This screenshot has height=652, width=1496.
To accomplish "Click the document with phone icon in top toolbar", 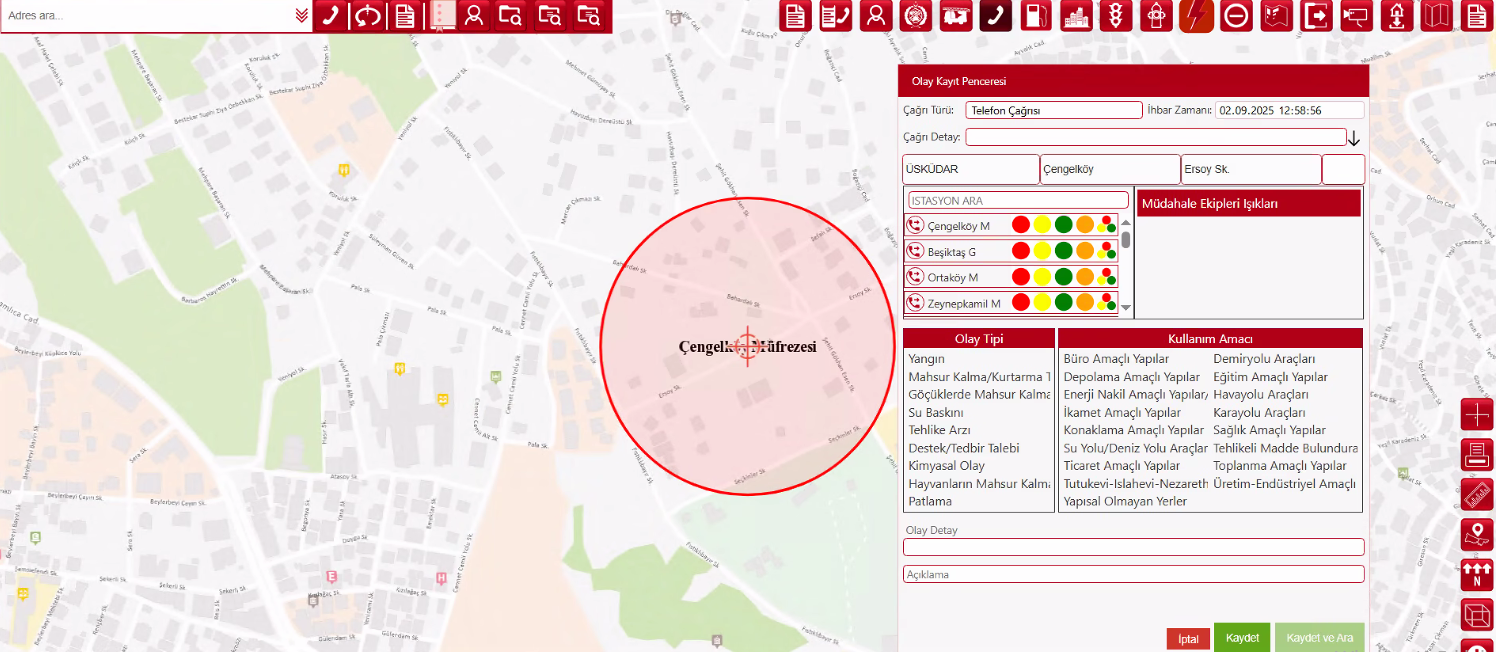I will point(835,16).
